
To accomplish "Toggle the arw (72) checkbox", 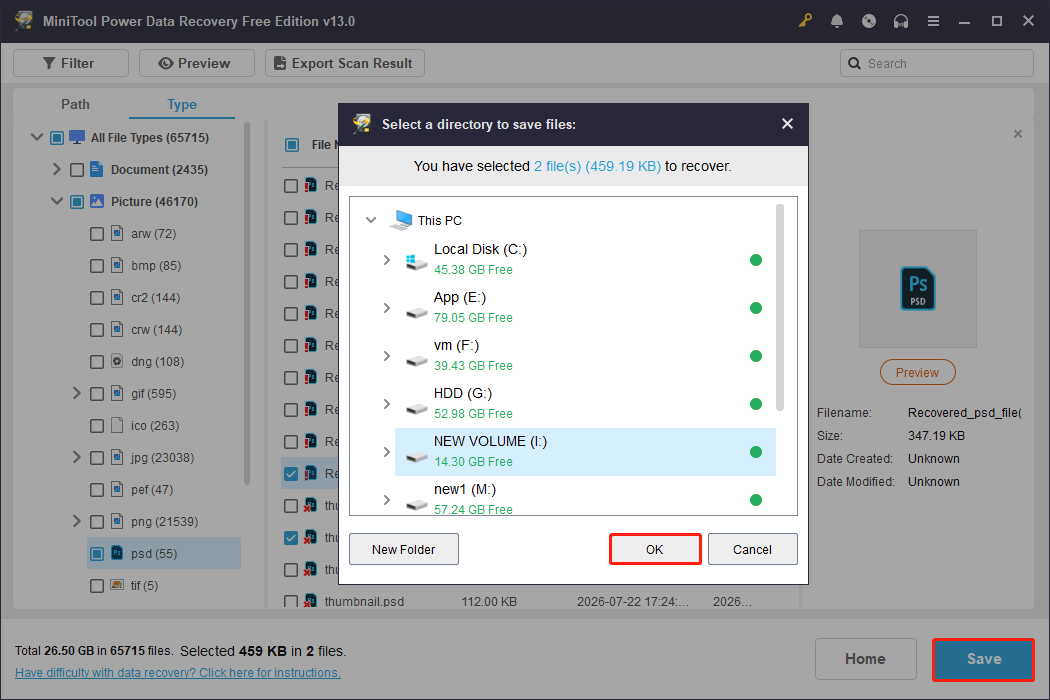I will pyautogui.click(x=97, y=234).
